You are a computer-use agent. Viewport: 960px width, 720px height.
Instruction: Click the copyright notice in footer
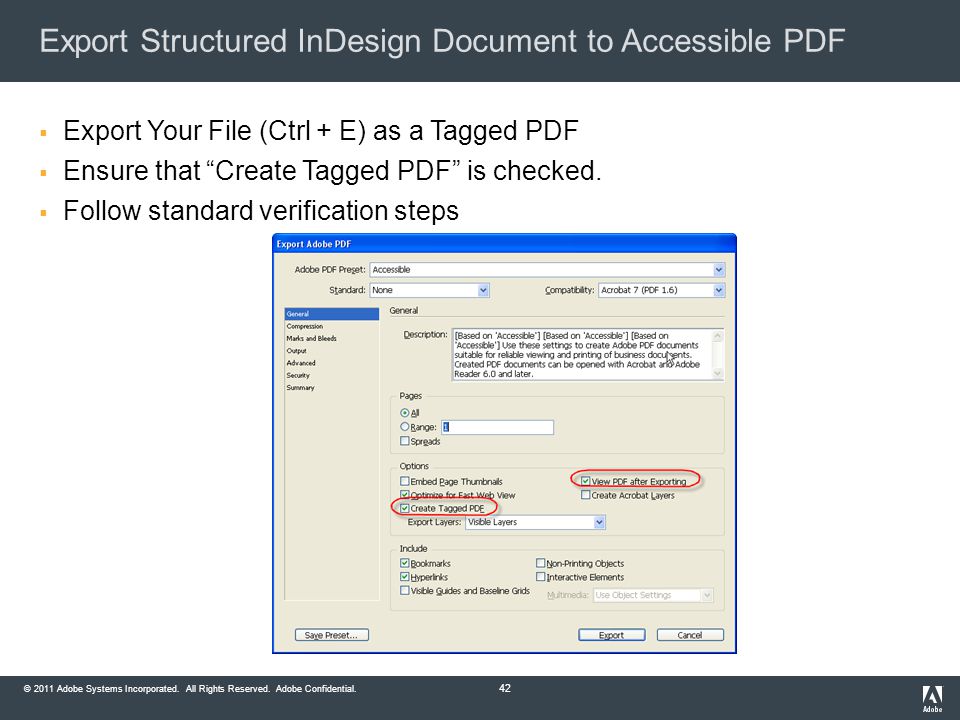coord(190,689)
